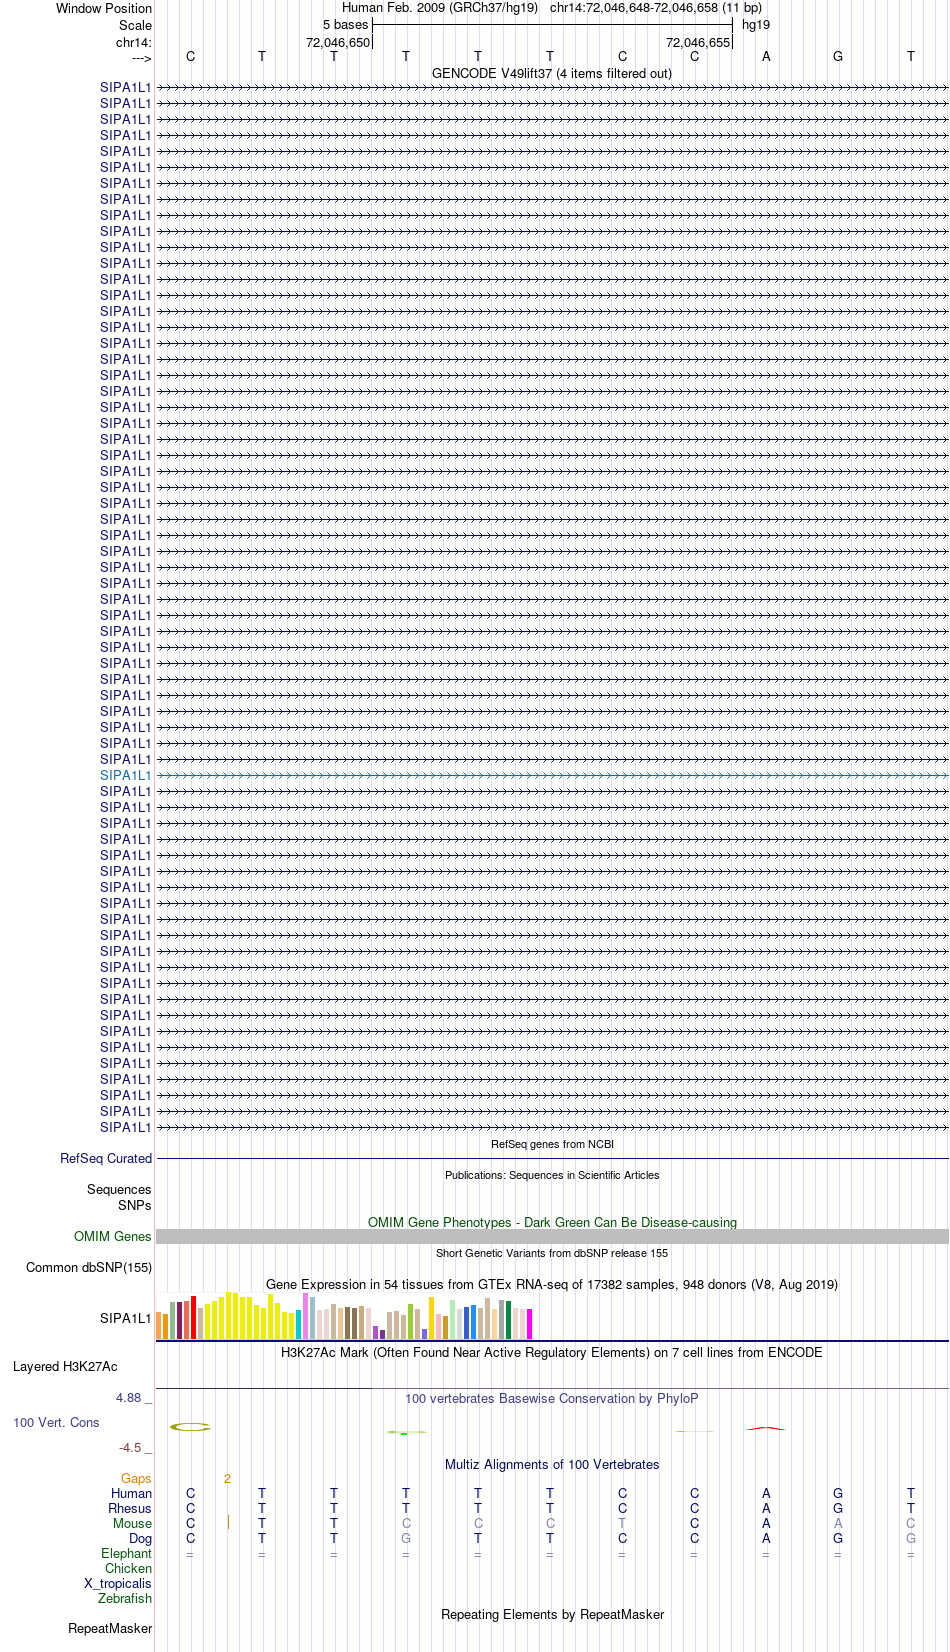Click the blue RefSeq Curated intron line

pos(552,1159)
